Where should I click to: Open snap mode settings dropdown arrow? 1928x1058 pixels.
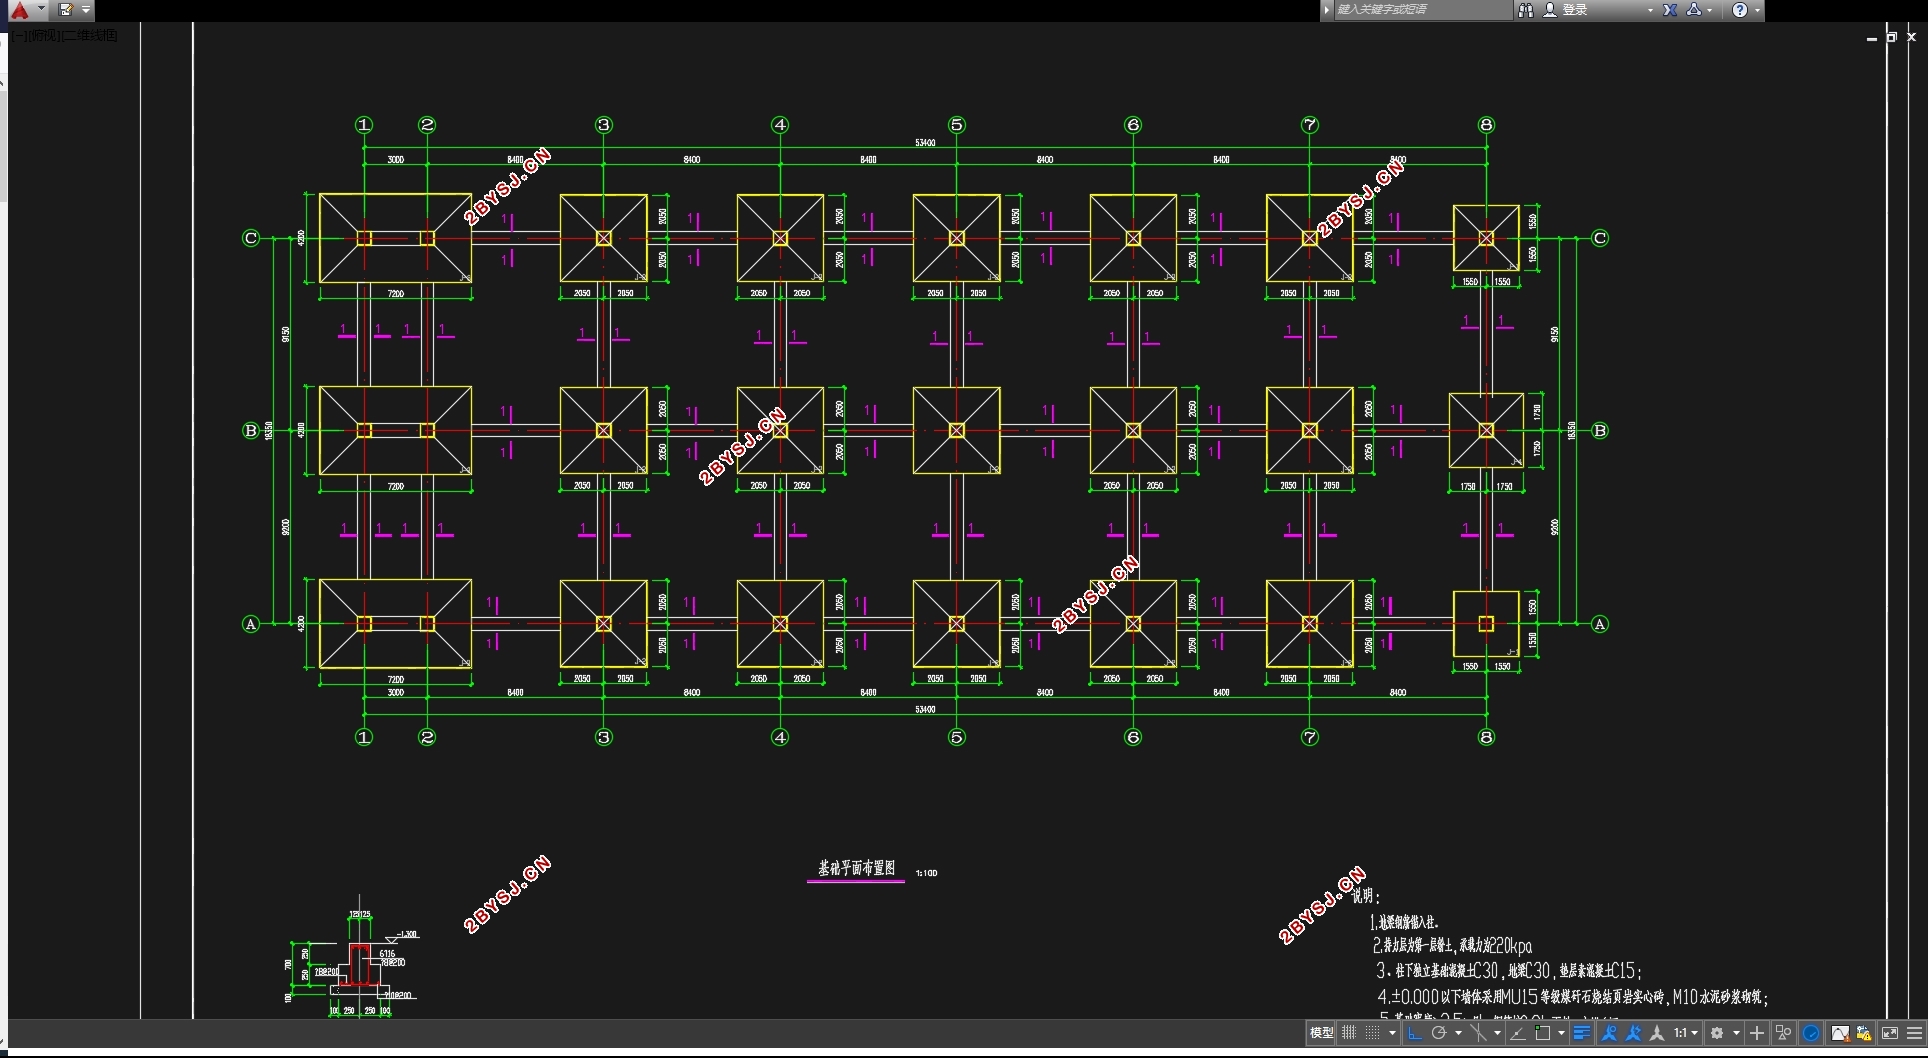(1393, 1033)
